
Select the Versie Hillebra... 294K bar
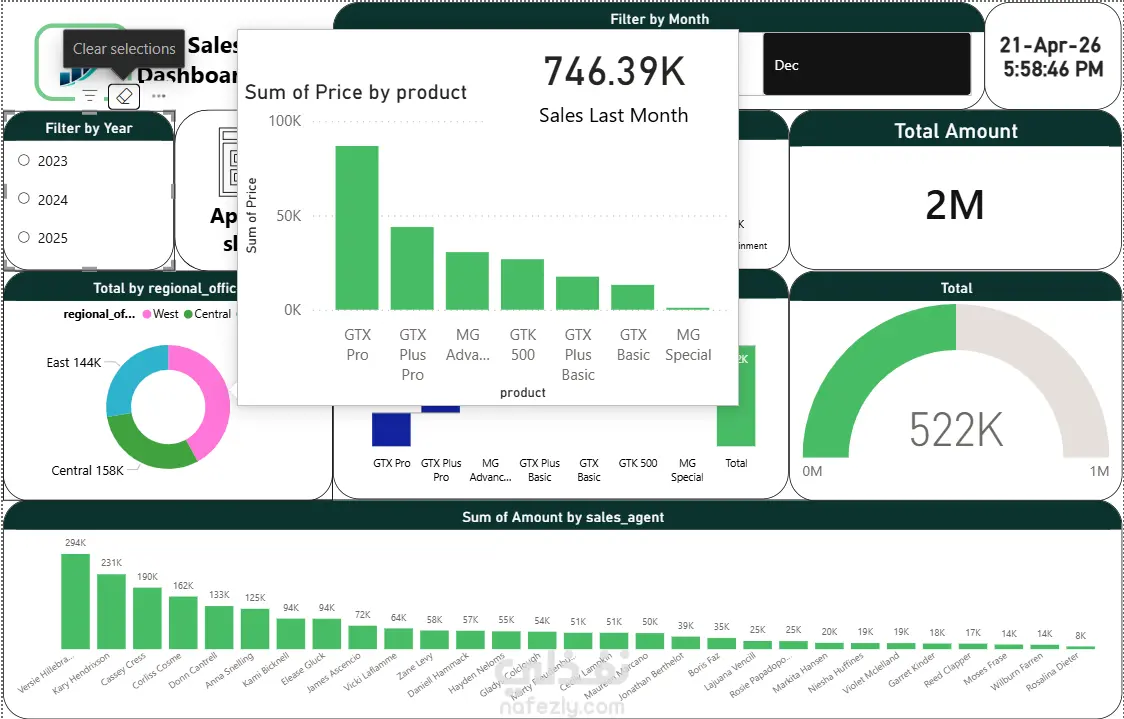pos(75,601)
